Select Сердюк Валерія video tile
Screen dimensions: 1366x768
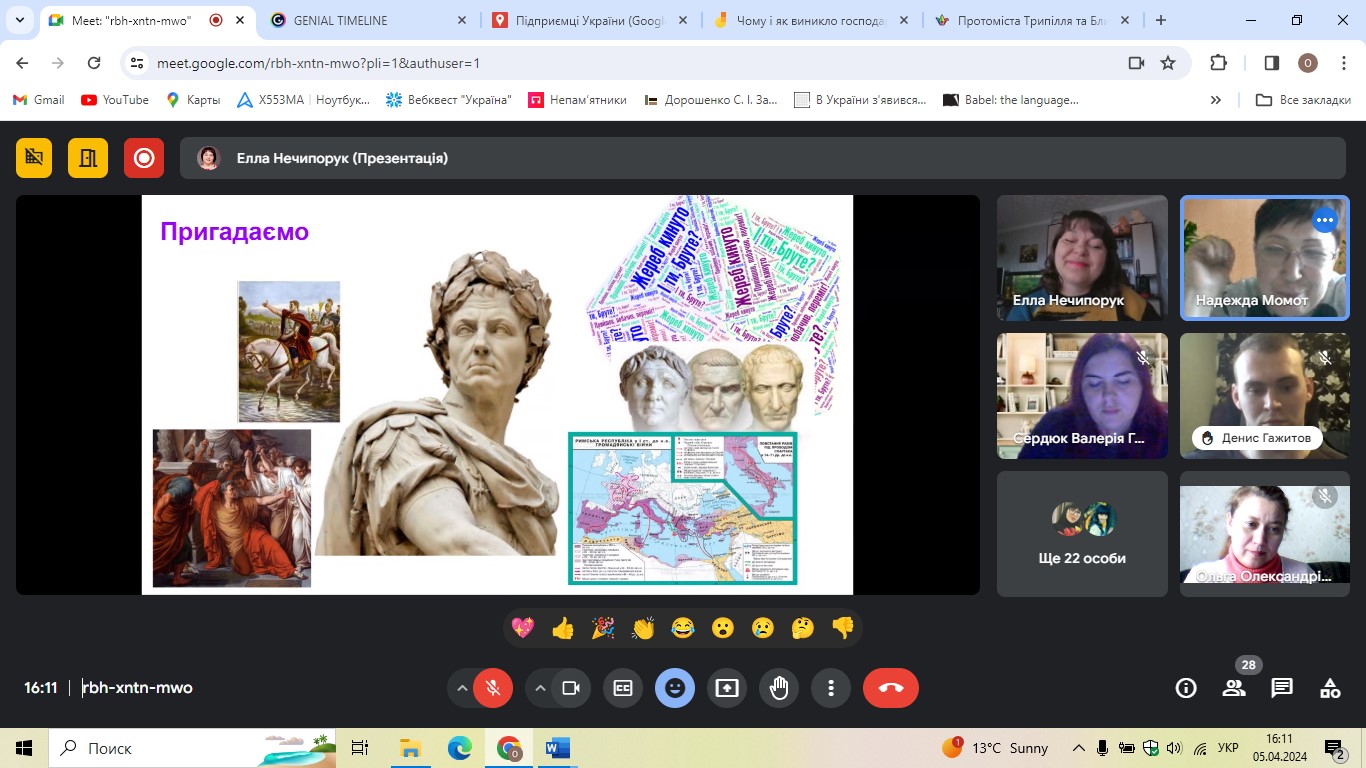[x=1082, y=396]
